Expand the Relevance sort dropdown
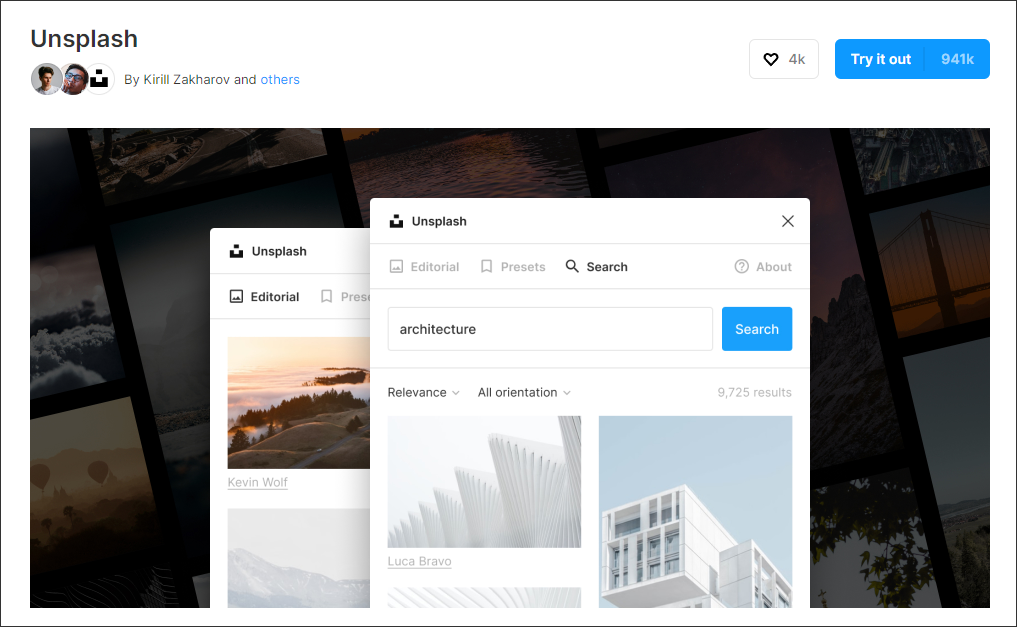This screenshot has height=627, width=1017. click(x=424, y=392)
